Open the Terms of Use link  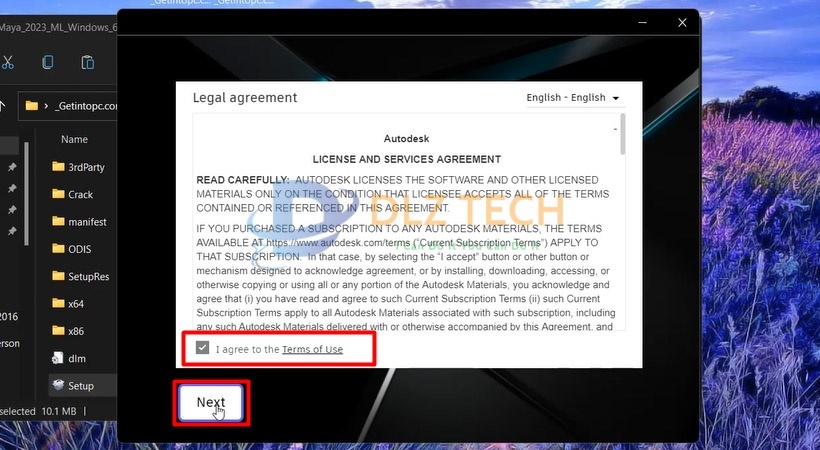312,350
